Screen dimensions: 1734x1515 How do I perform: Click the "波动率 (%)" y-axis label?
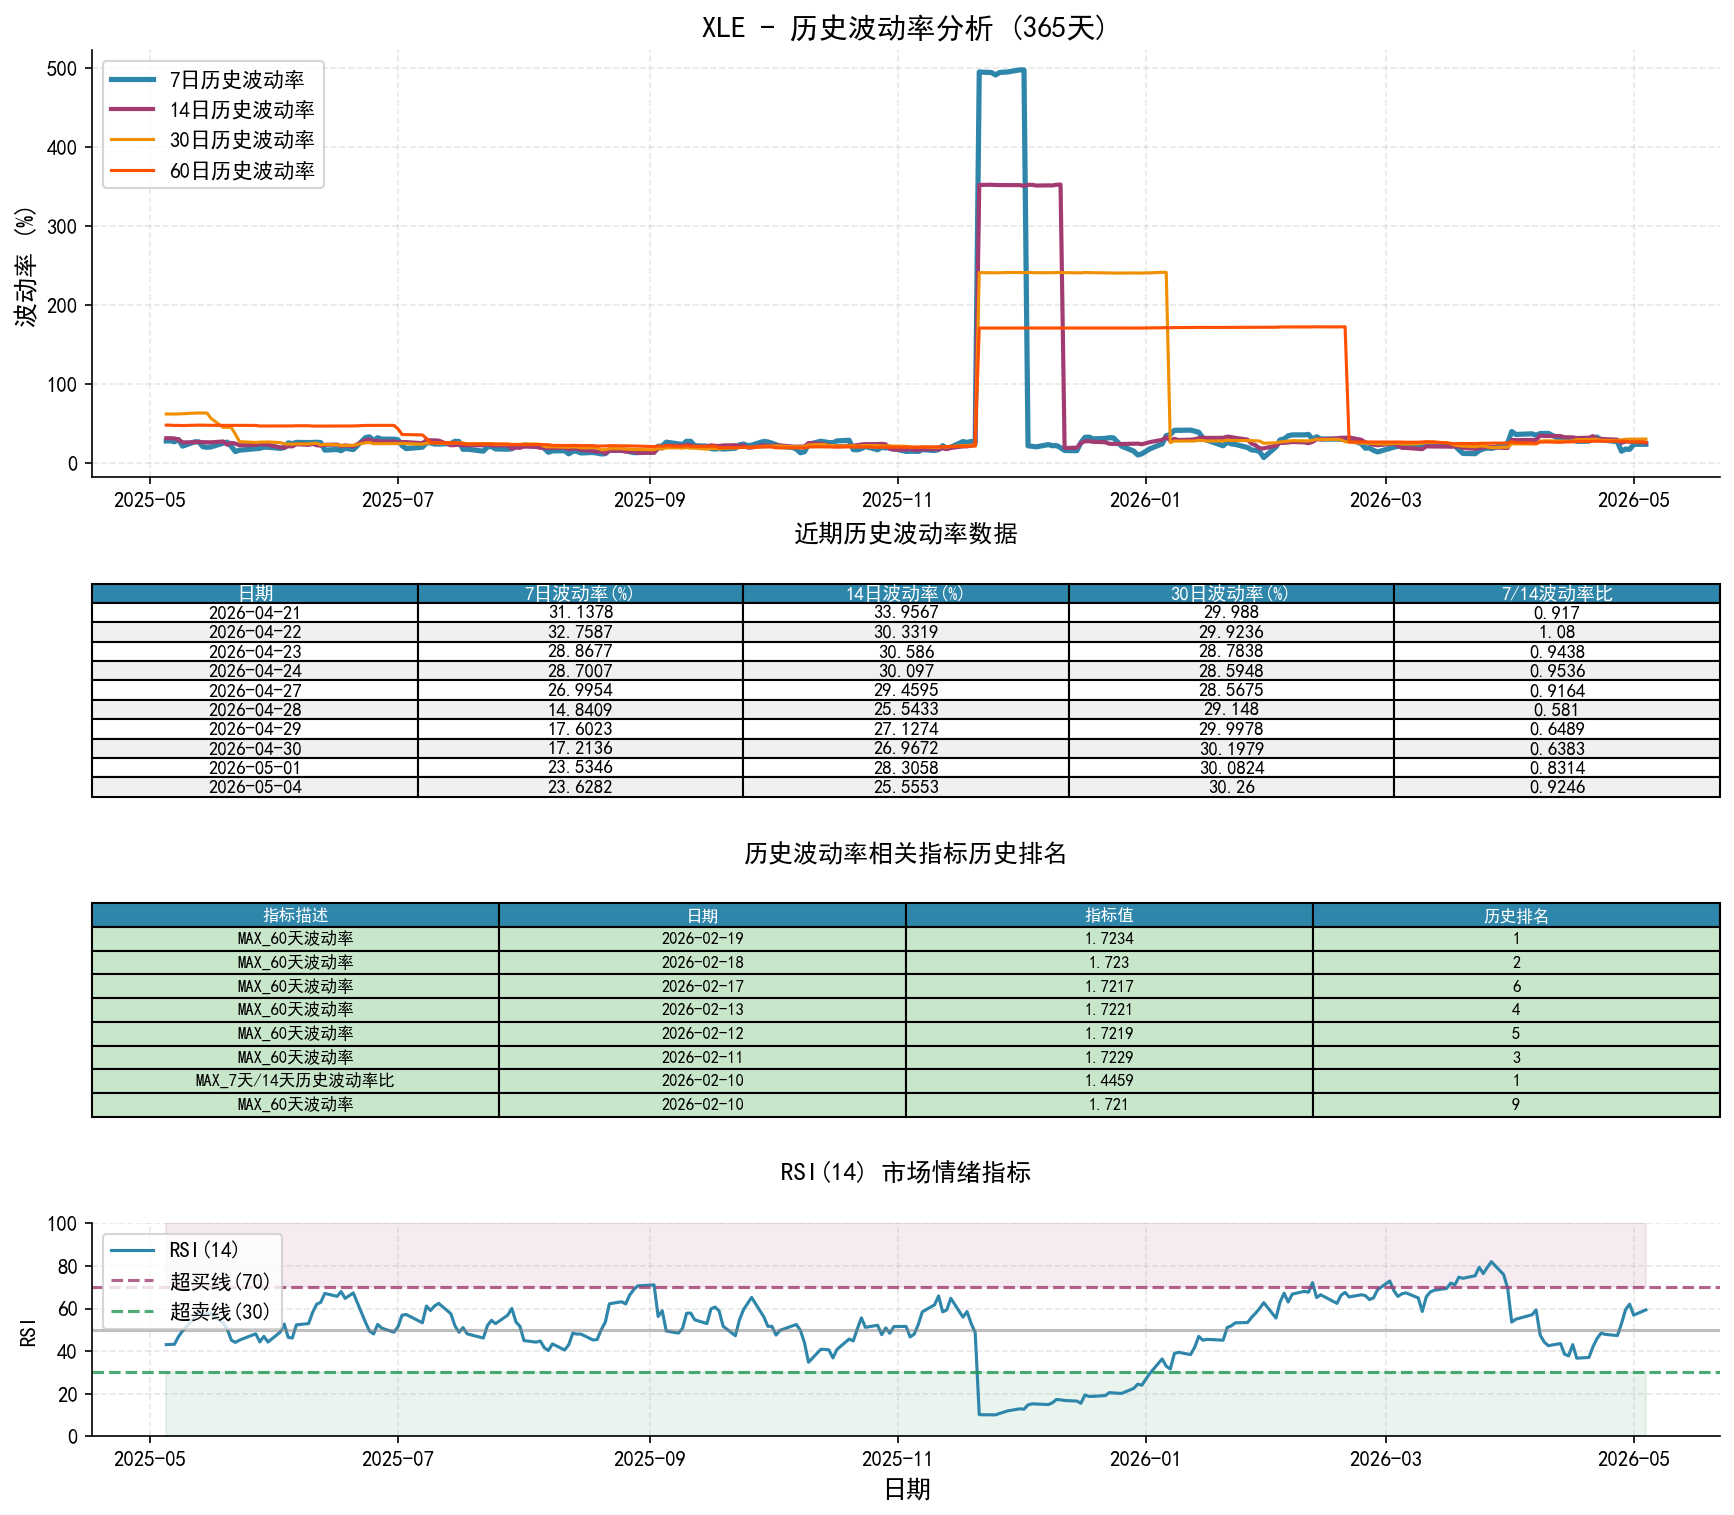[26, 267]
